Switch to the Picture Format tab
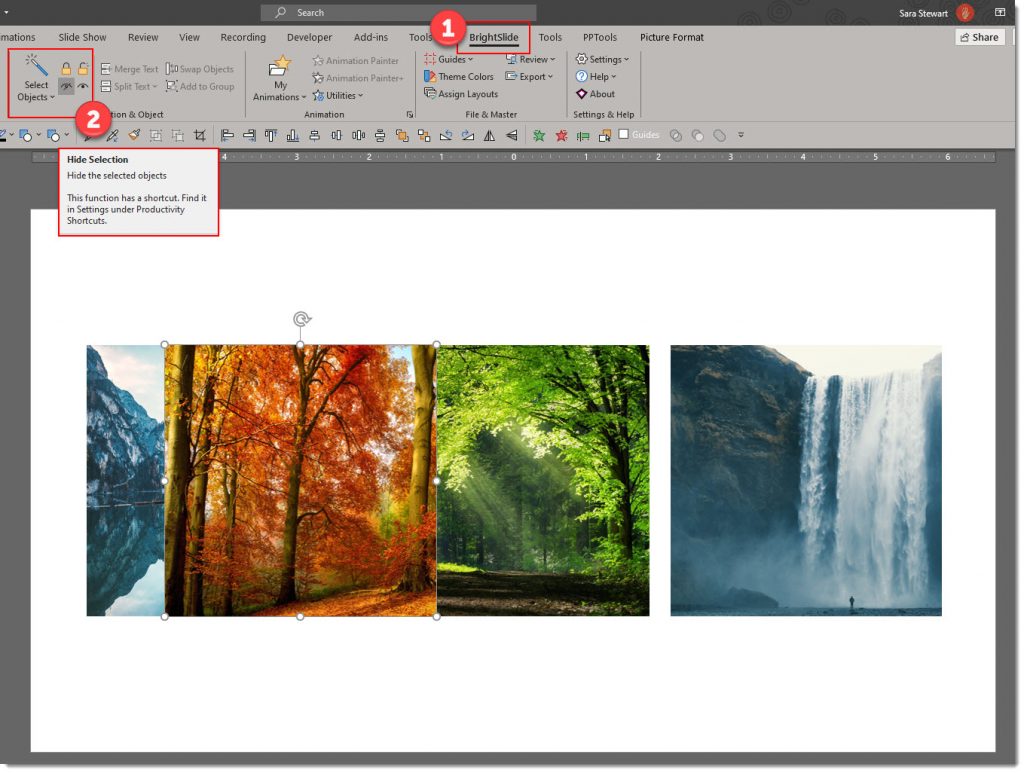Viewport: 1024px width, 773px height. click(671, 37)
